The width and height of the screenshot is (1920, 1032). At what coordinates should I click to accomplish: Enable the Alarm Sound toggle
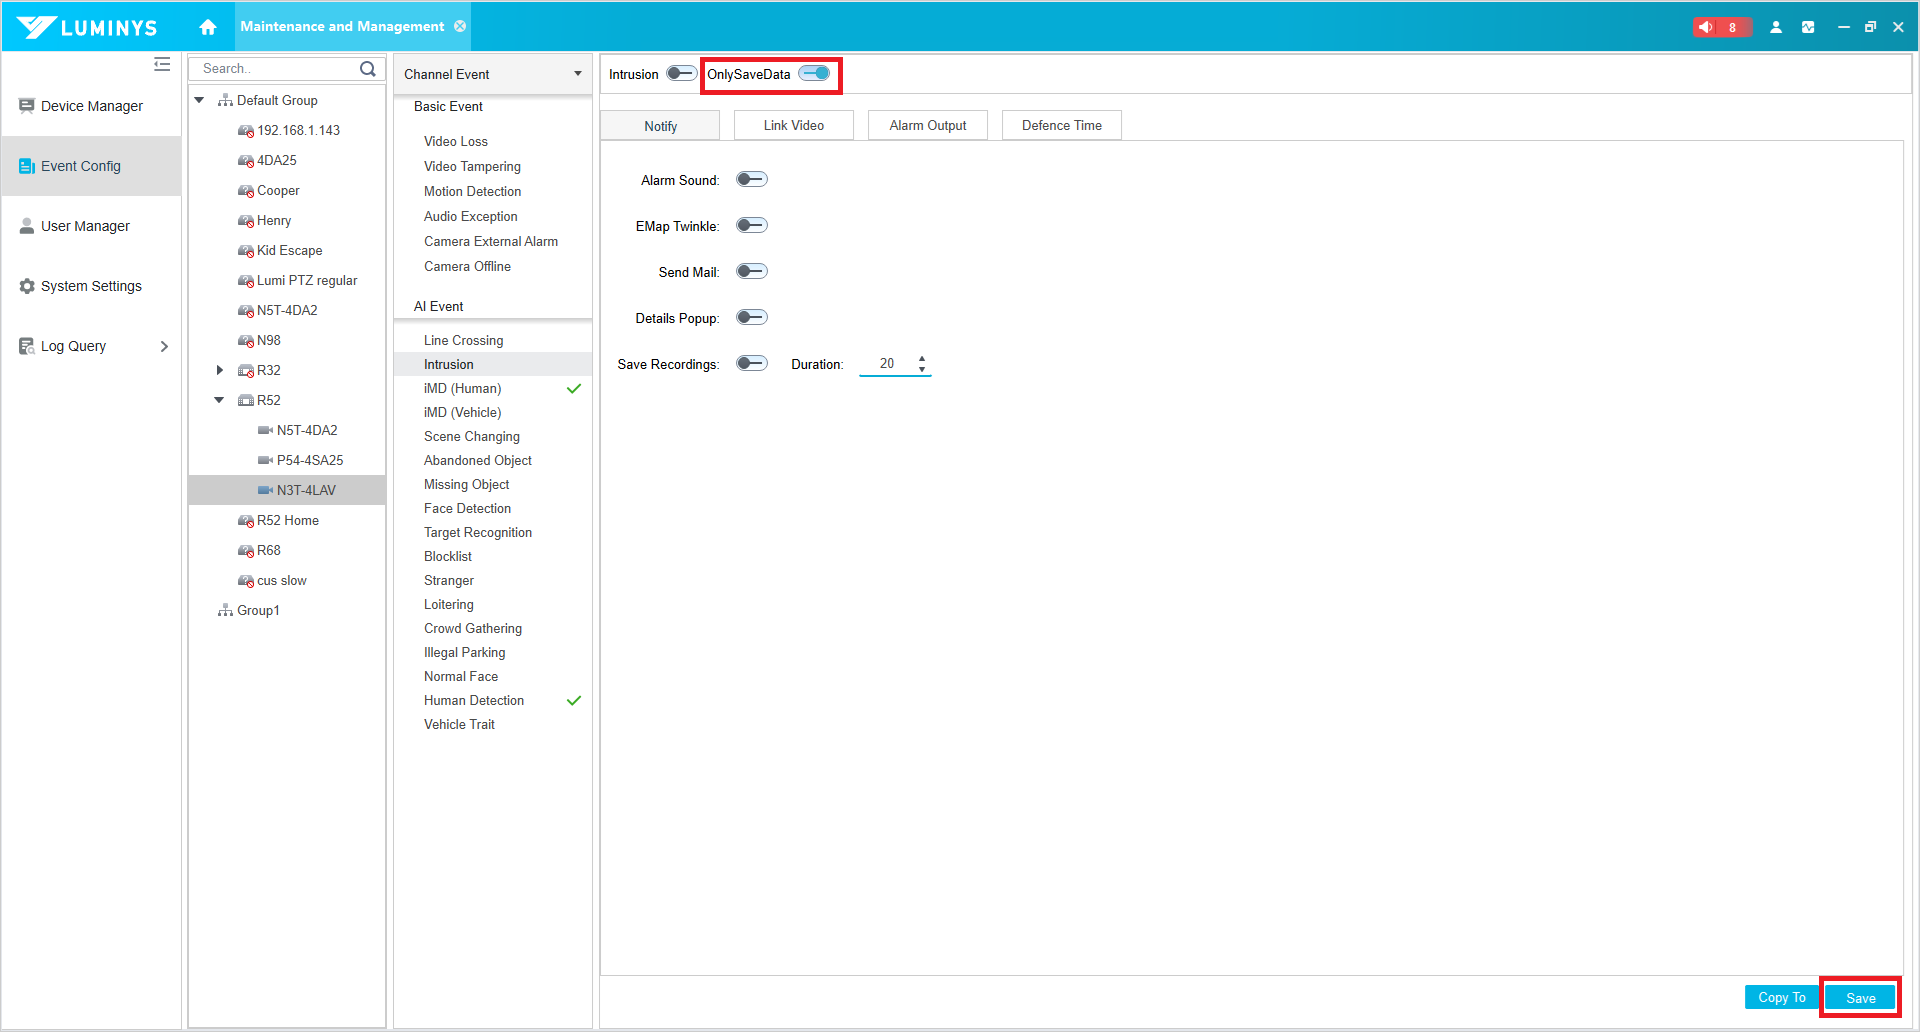pos(751,180)
